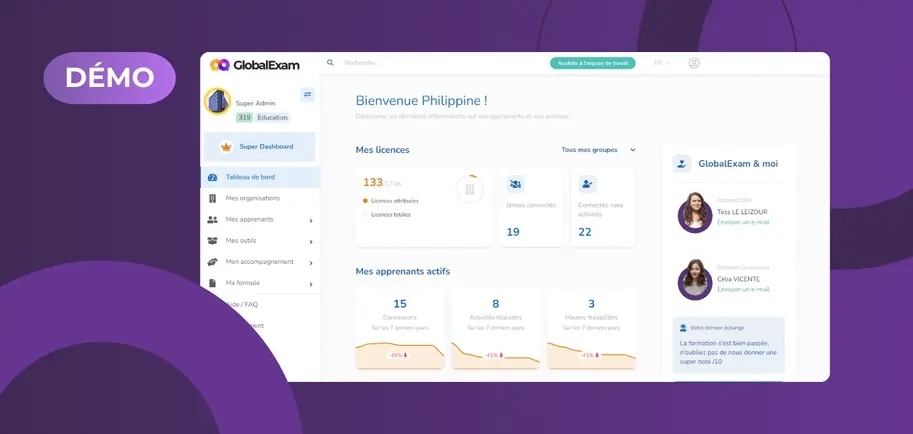Click the 'Connectés sans activités' user icon
The image size is (913, 434).
[587, 184]
